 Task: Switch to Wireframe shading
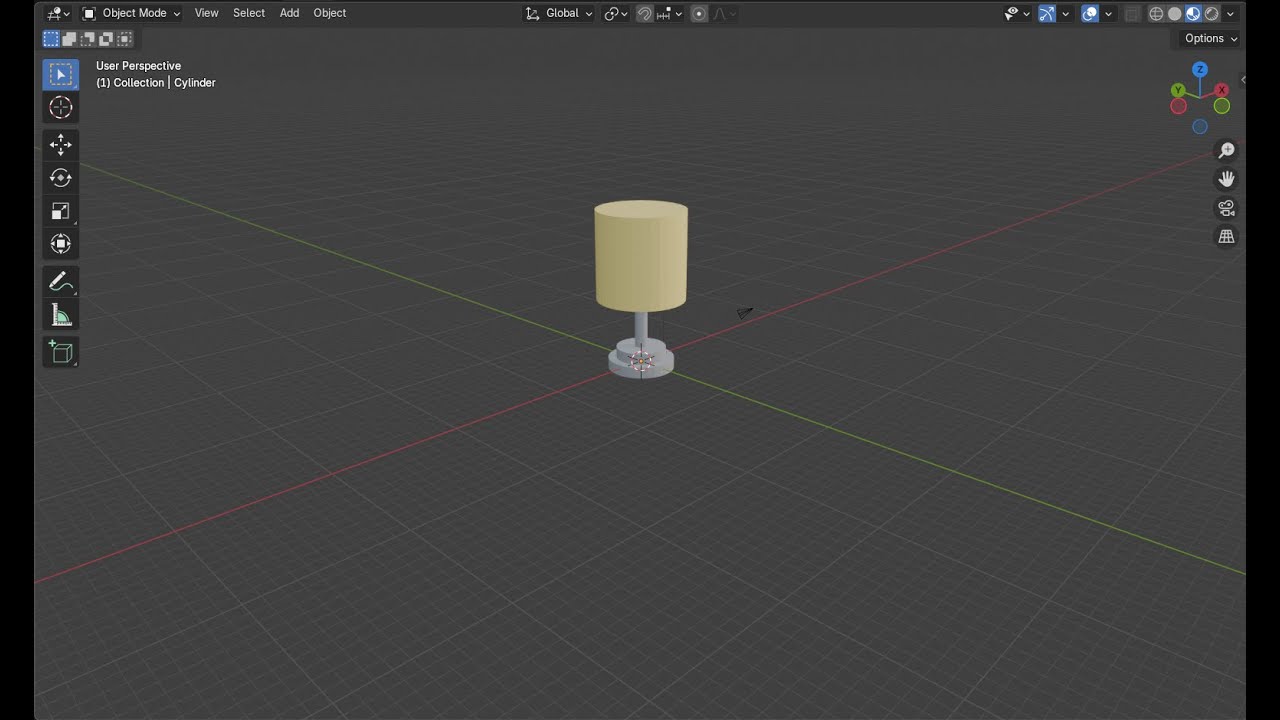point(1156,13)
